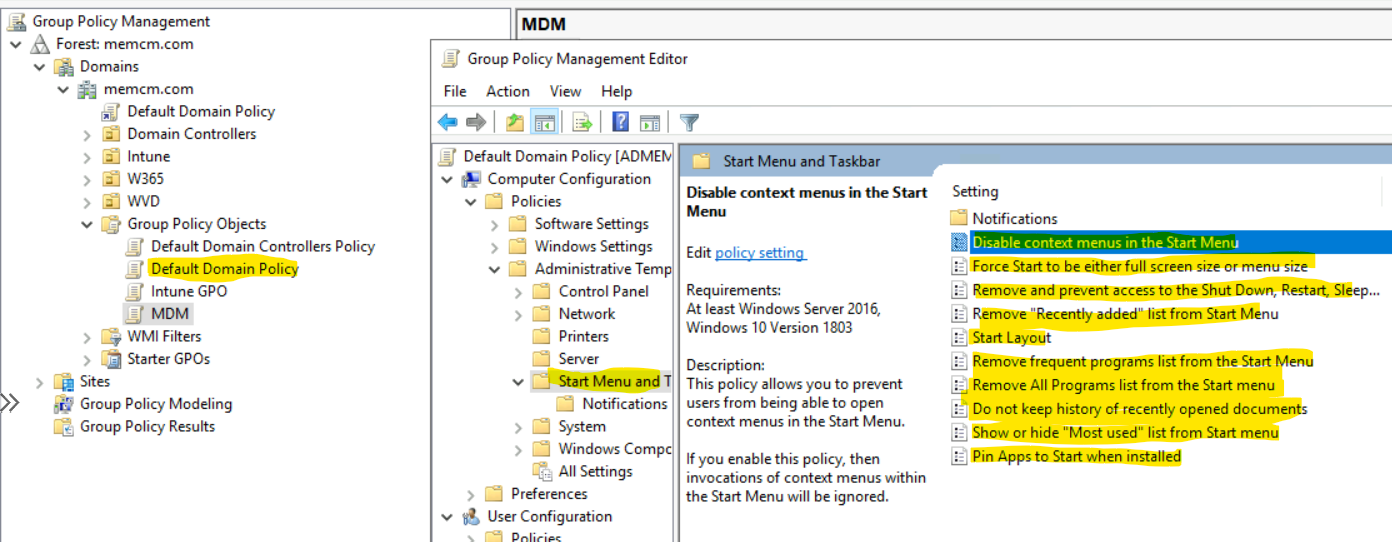
Task: Click the User Configuration node icon
Action: coord(471,517)
